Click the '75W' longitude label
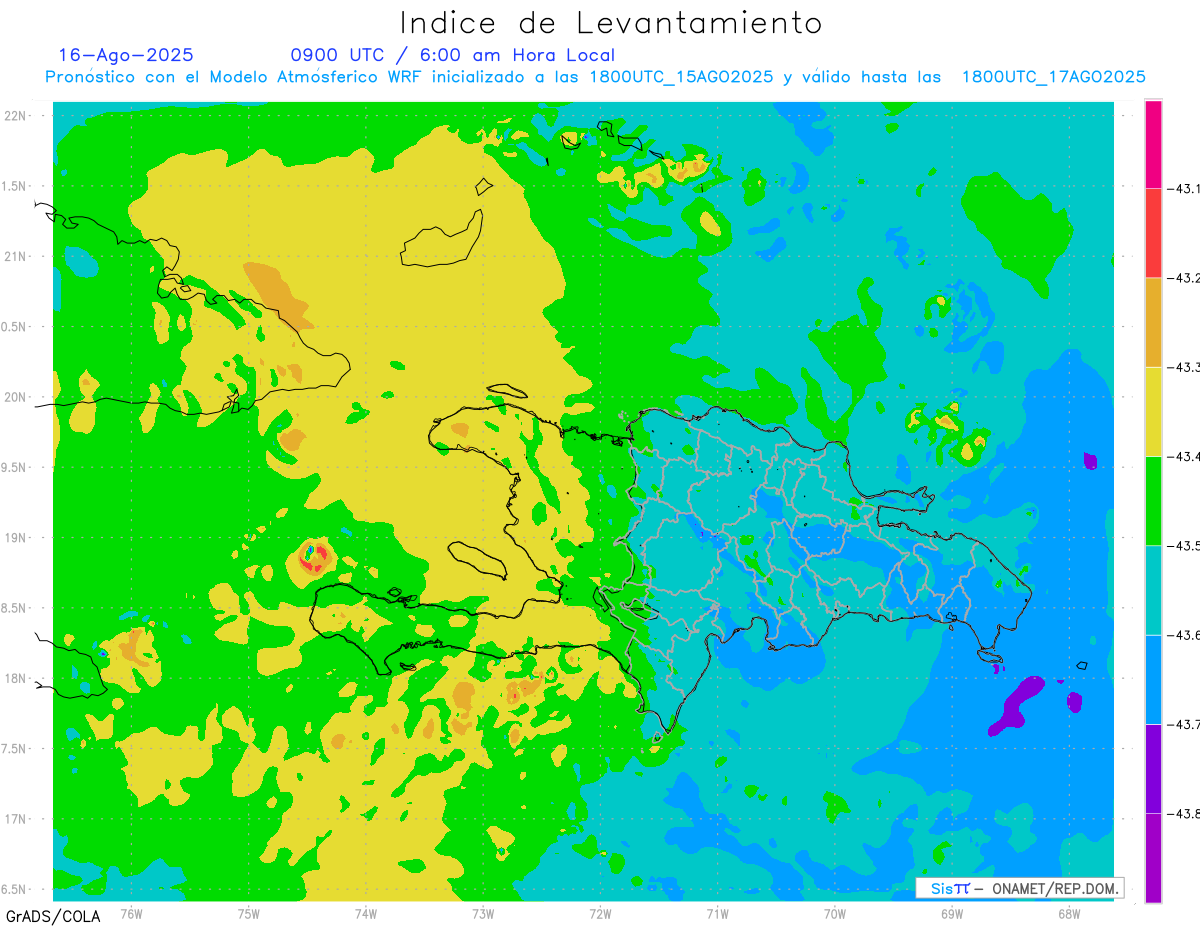Viewport: 1200px width, 927px height. (249, 914)
